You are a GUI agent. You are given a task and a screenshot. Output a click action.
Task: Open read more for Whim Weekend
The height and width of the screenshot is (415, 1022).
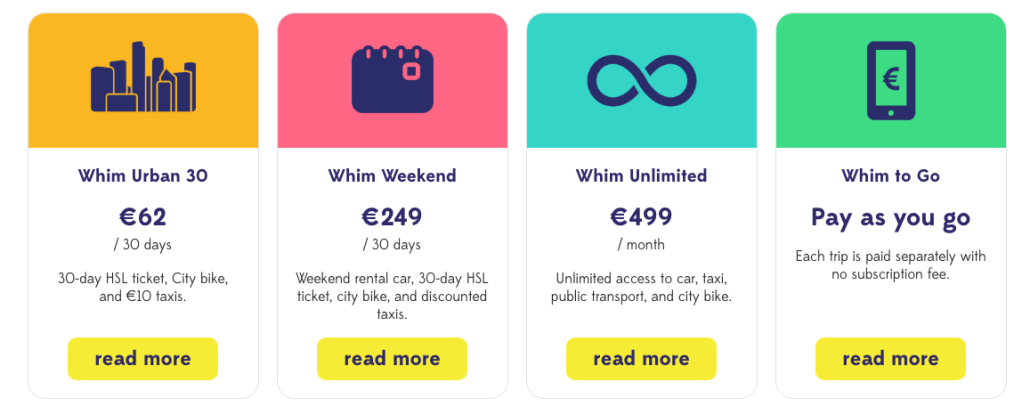click(x=392, y=359)
